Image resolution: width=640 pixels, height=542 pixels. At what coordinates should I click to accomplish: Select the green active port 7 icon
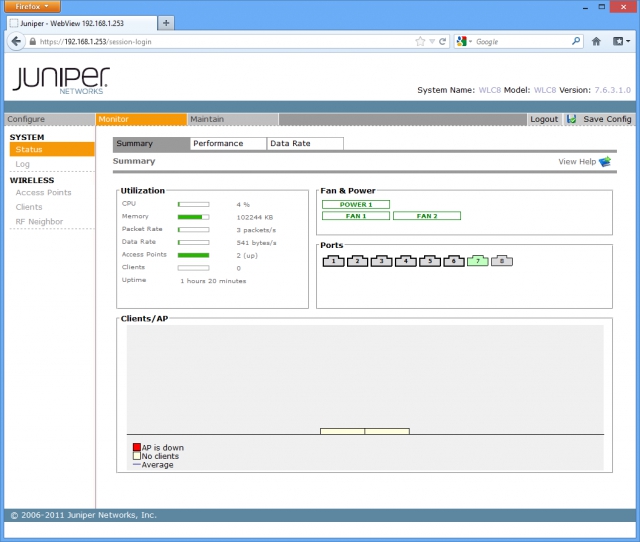[x=478, y=261]
